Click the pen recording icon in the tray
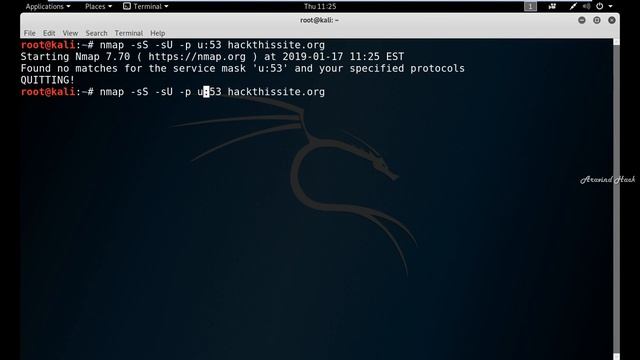 pyautogui.click(x=573, y=6)
